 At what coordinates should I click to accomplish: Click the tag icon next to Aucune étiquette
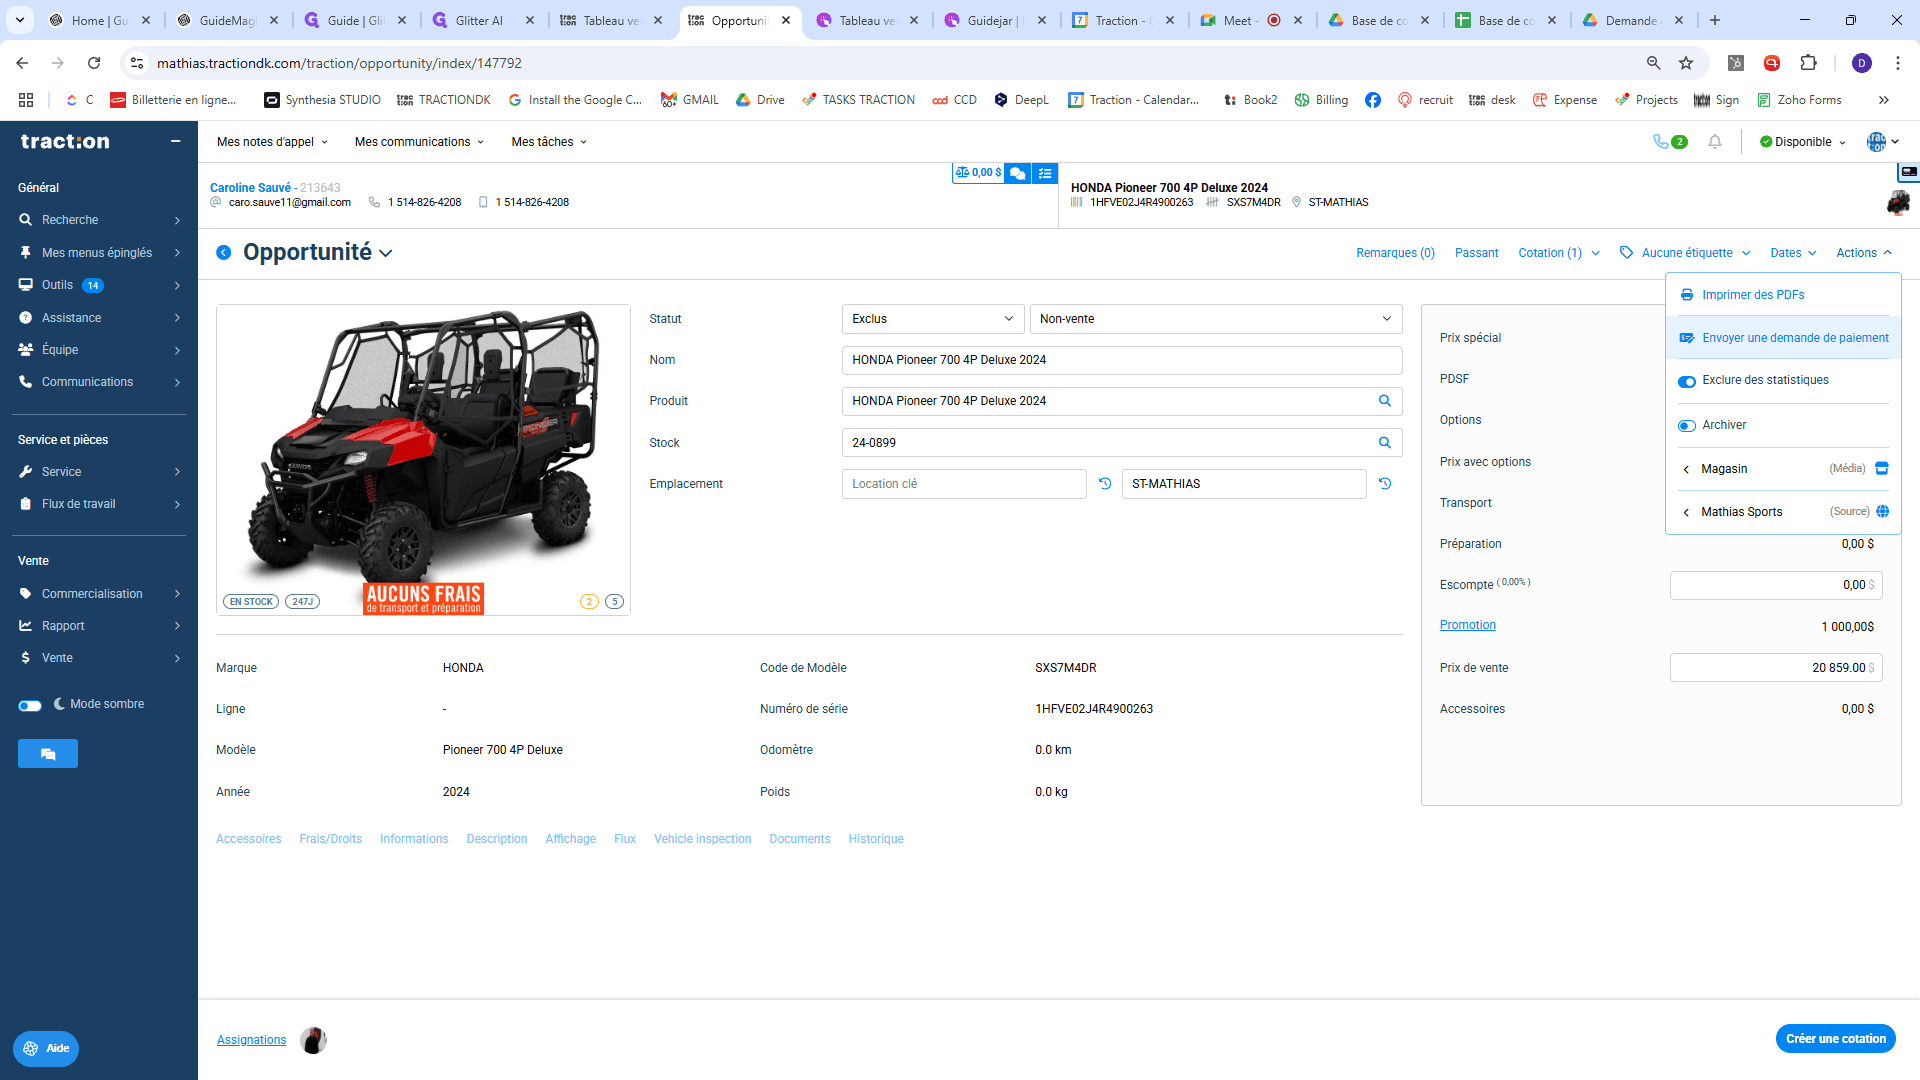point(1627,253)
